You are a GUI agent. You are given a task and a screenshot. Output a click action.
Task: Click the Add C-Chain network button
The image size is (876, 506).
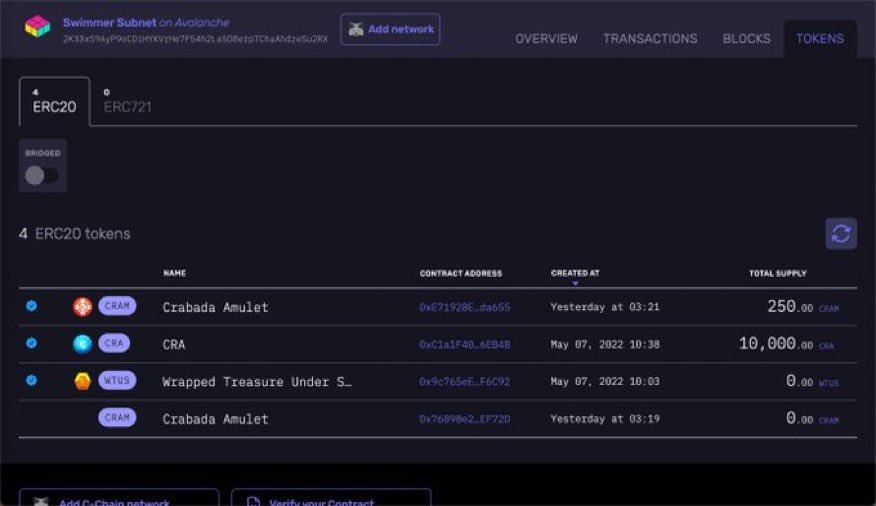118,498
